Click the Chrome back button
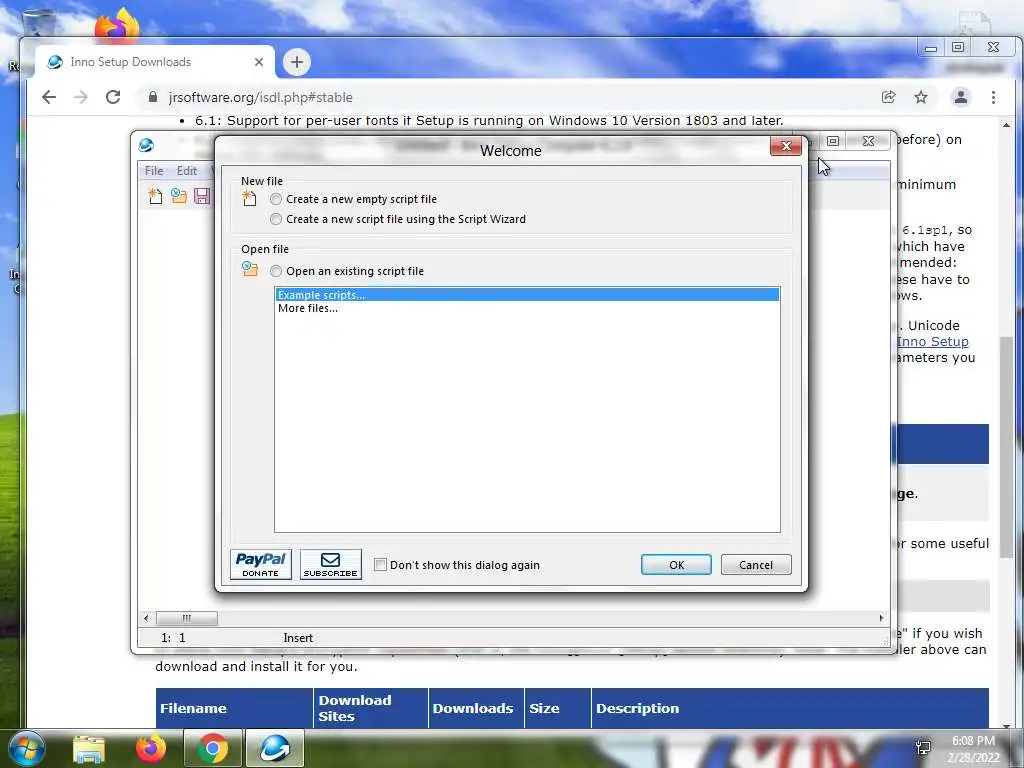The image size is (1024, 768). (49, 97)
